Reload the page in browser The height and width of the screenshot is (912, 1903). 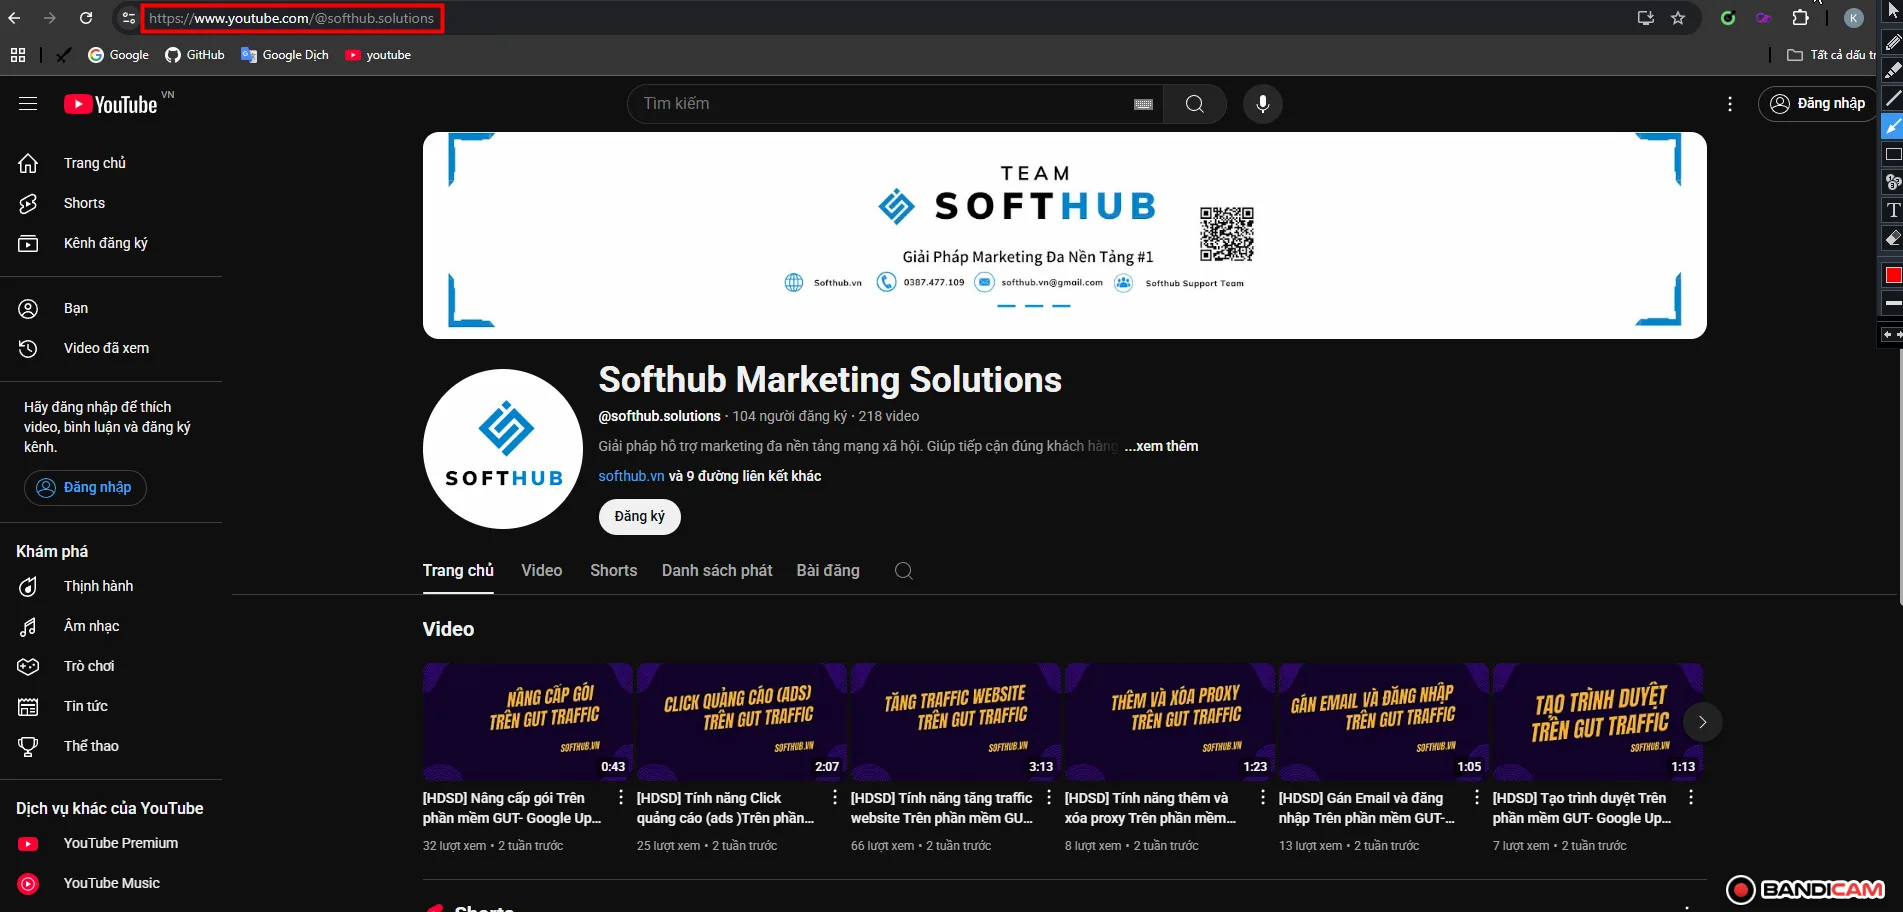86,18
